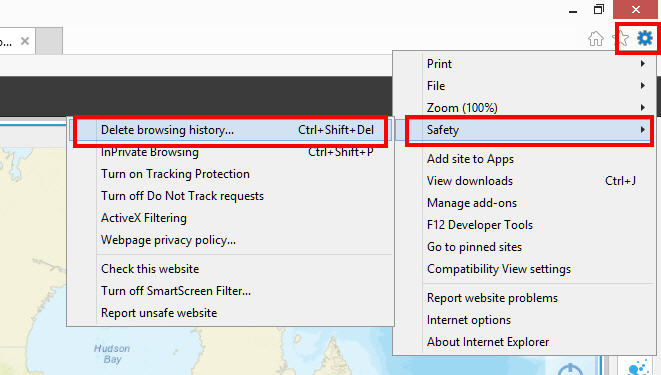Toggle ActiveX Filtering
661x375 pixels.
(x=230, y=217)
